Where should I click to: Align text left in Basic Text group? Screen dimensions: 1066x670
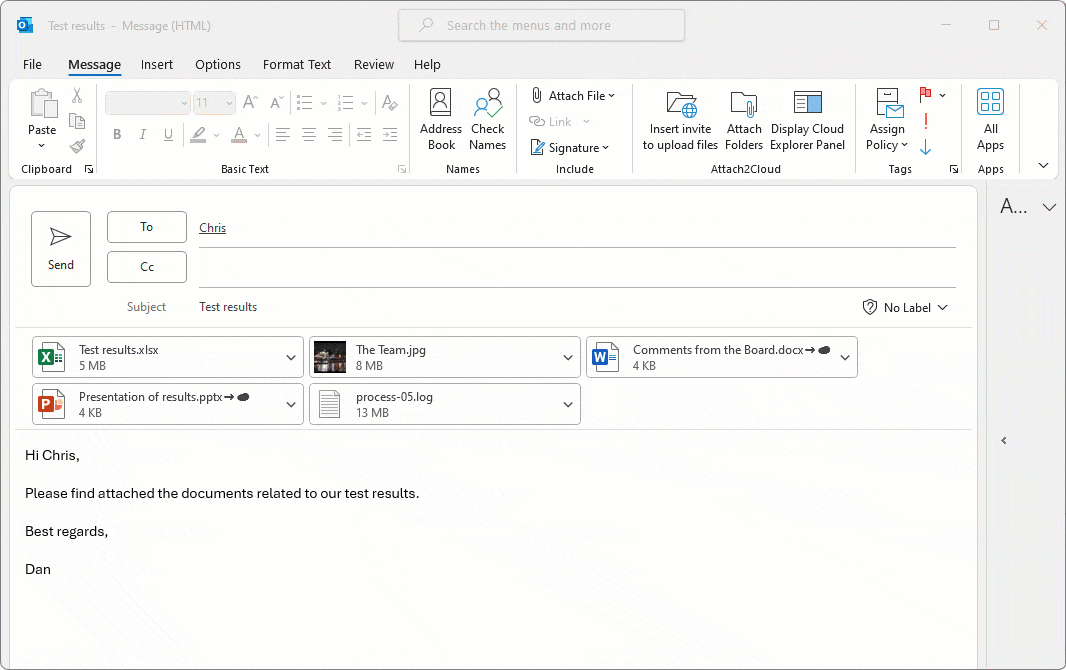pyautogui.click(x=283, y=135)
